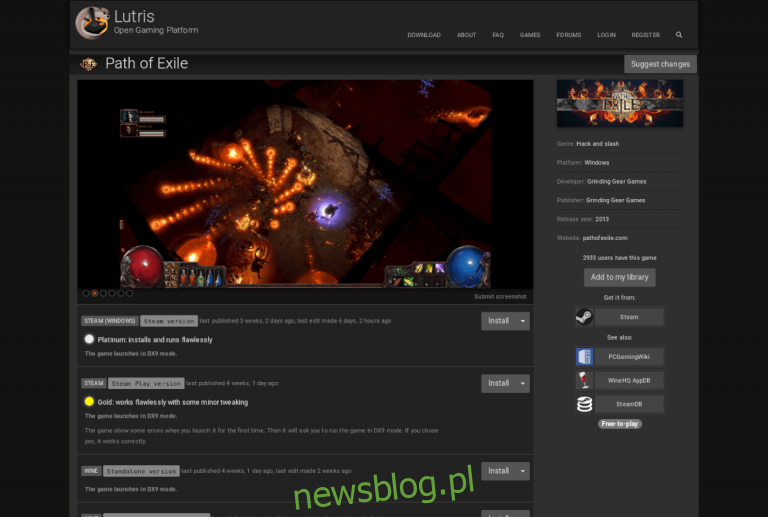Click the STEAM (WINDOWS) runner badge
This screenshot has height=517, width=768.
click(110, 321)
